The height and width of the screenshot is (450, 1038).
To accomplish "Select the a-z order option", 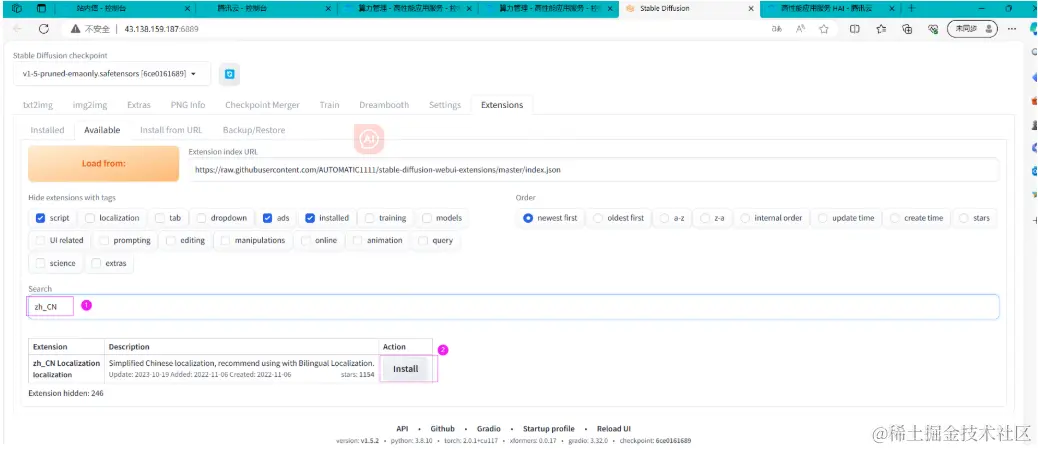I will pos(664,218).
